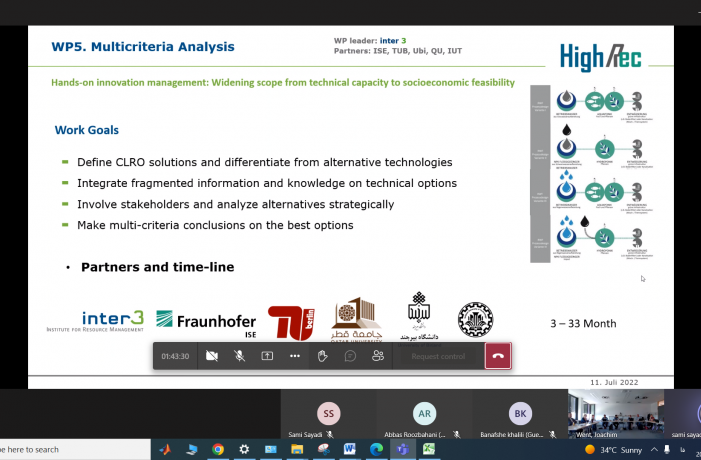This screenshot has width=701, height=460.
Task: Click muted mic icon next to Sami Sayadi
Action: (x=330, y=434)
